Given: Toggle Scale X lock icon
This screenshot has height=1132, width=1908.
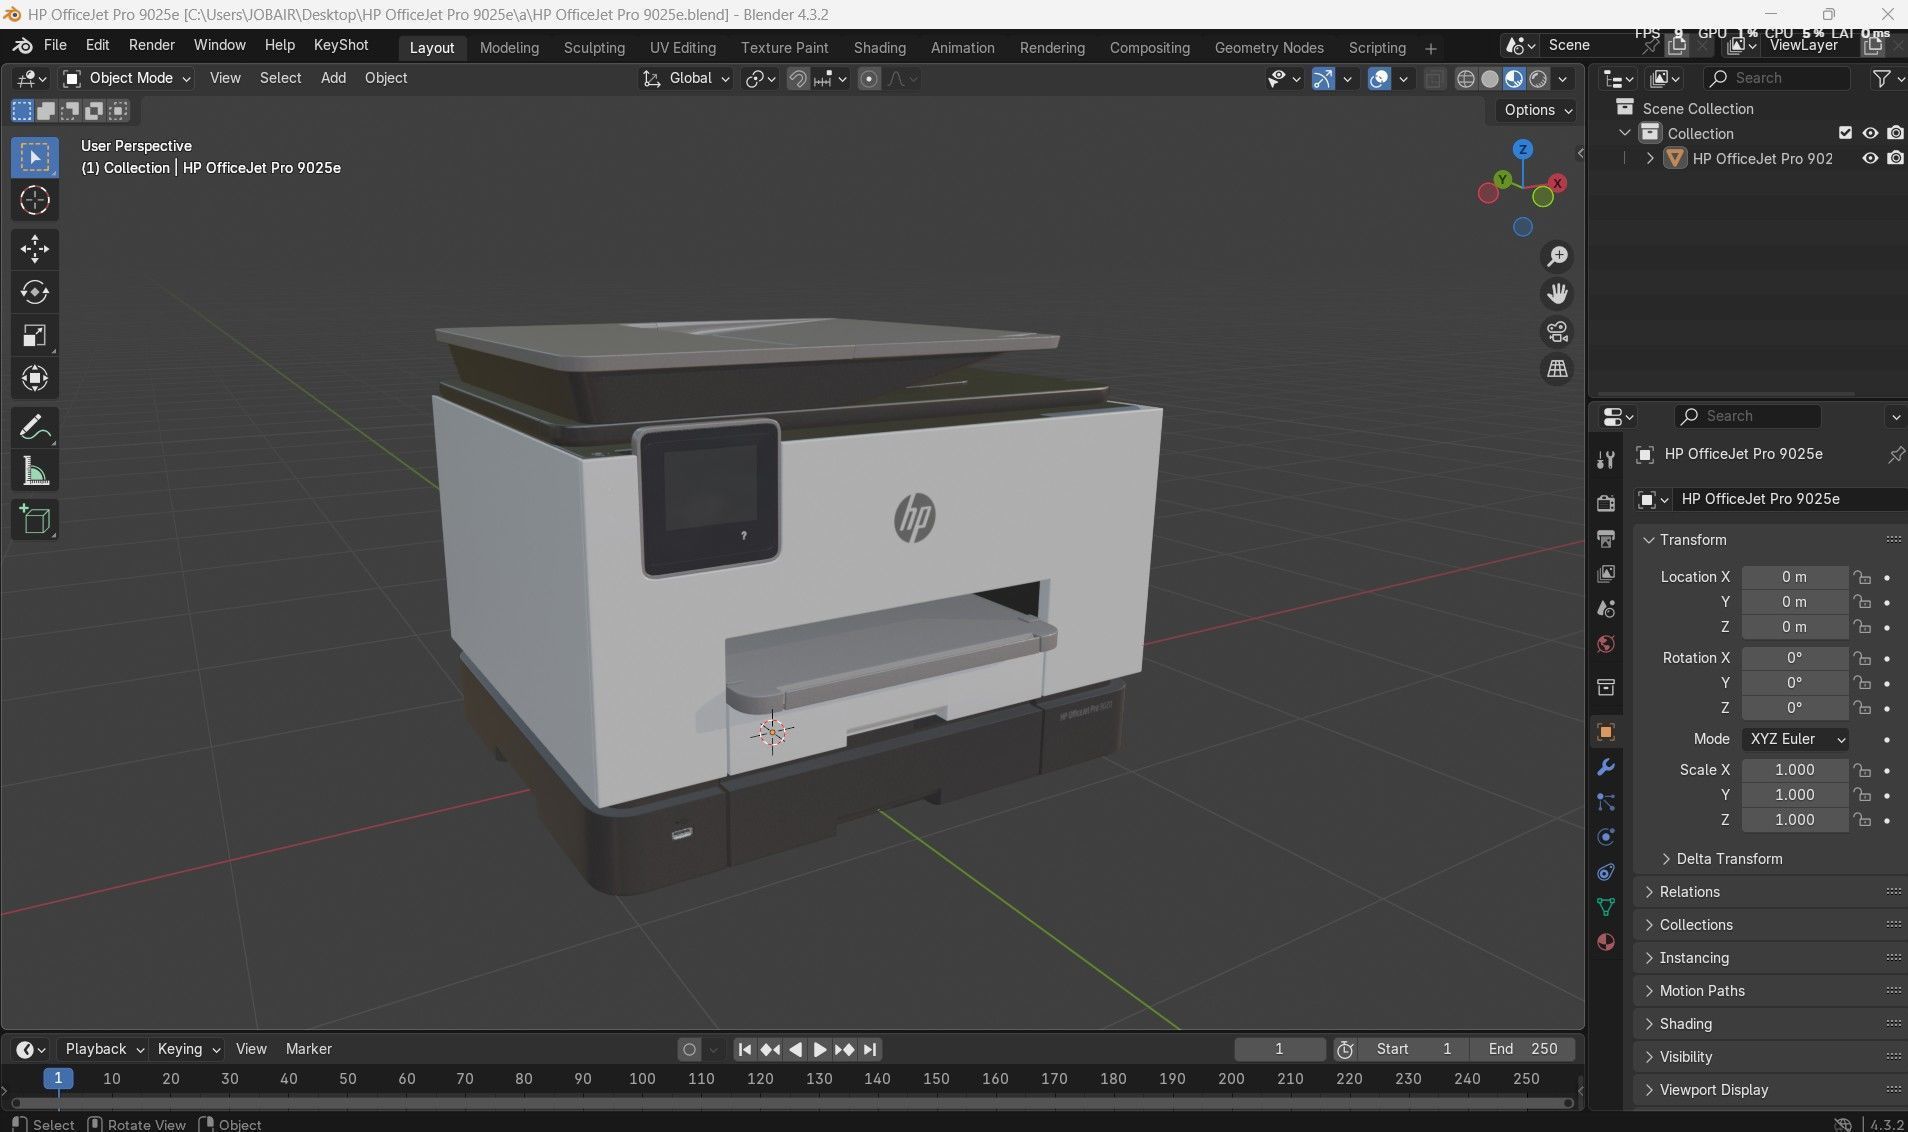Looking at the screenshot, I should pos(1861,770).
